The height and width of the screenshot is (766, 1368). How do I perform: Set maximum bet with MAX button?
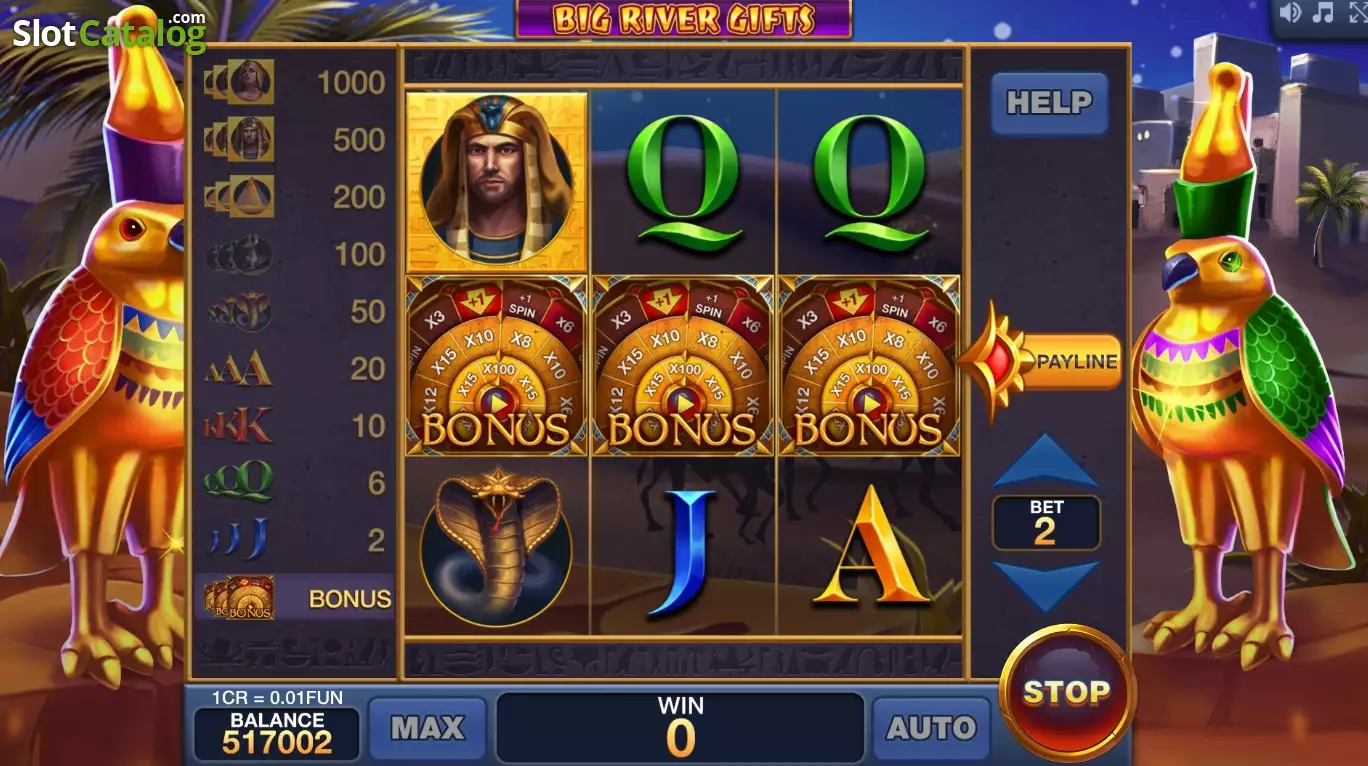click(427, 727)
